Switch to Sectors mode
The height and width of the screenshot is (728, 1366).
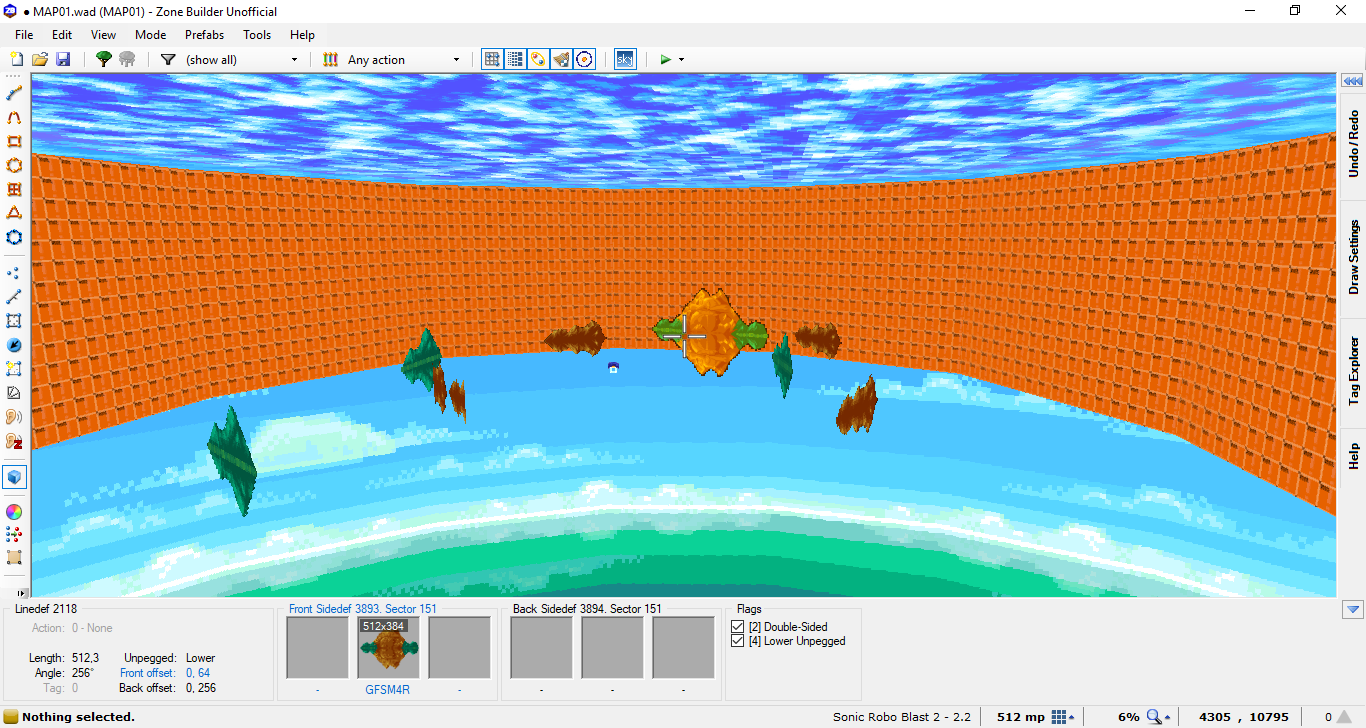pyautogui.click(x=14, y=321)
